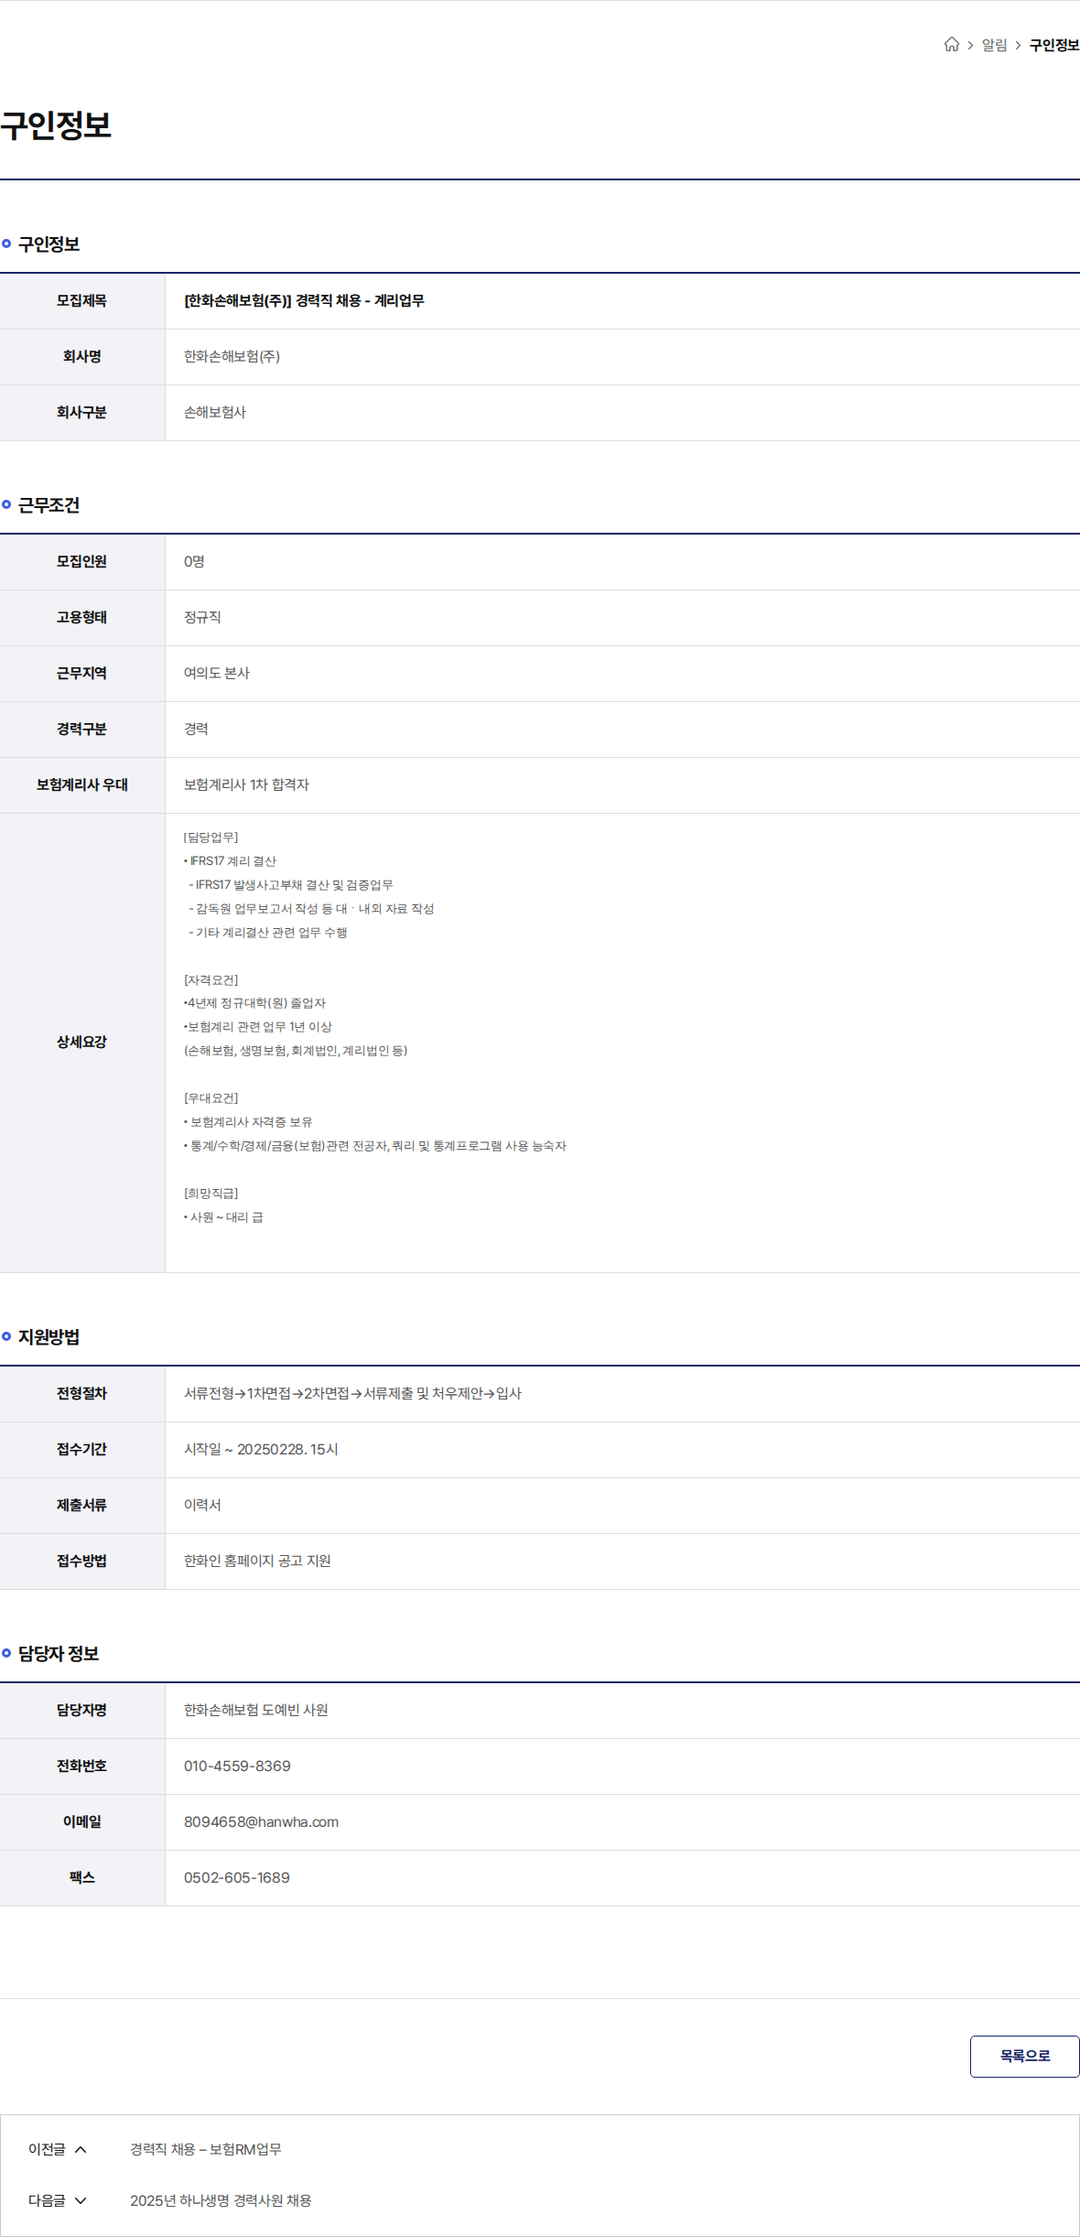Click the 손해보험사 company type value
The image size is (1080, 2237).
coord(215,412)
